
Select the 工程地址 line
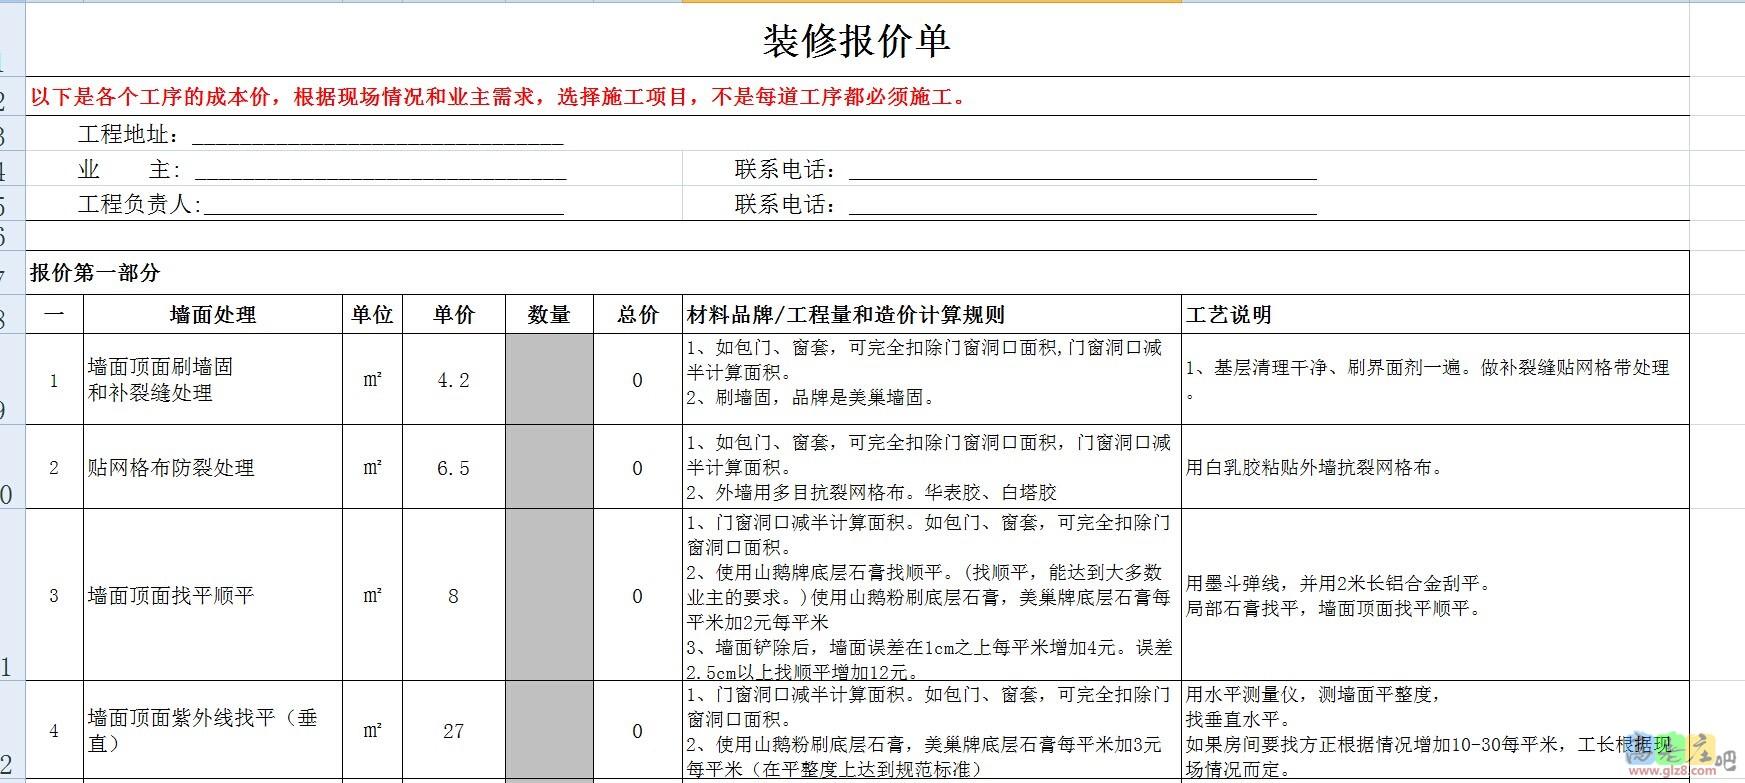click(320, 134)
